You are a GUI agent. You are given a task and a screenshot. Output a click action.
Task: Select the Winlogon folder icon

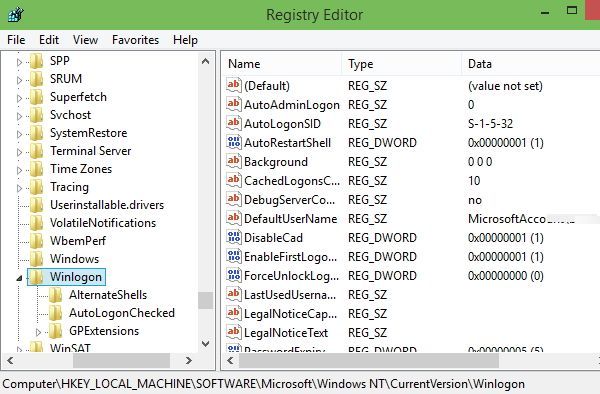[x=37, y=277]
